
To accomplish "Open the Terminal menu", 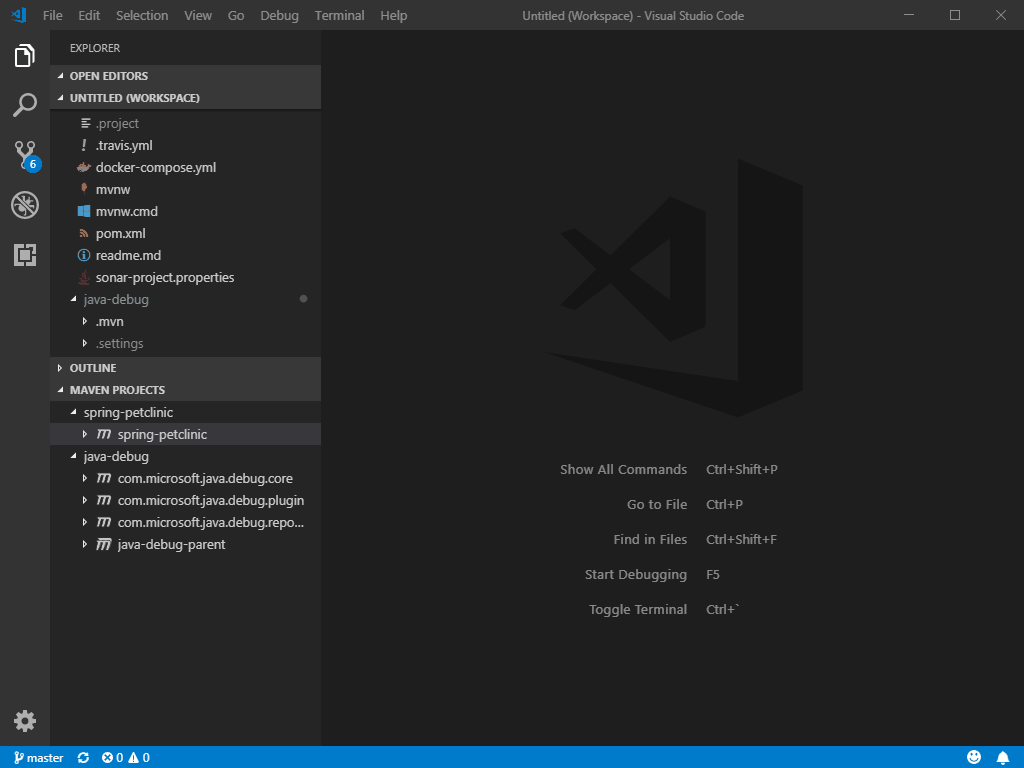I will point(339,15).
